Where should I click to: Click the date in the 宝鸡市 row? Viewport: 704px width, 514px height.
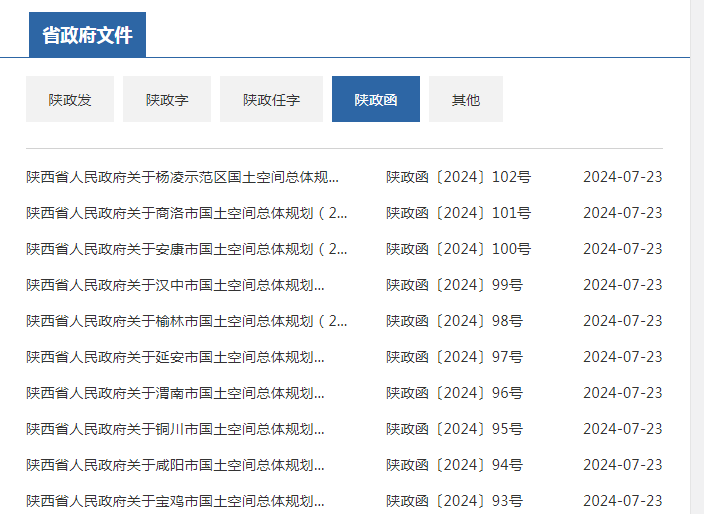623,501
